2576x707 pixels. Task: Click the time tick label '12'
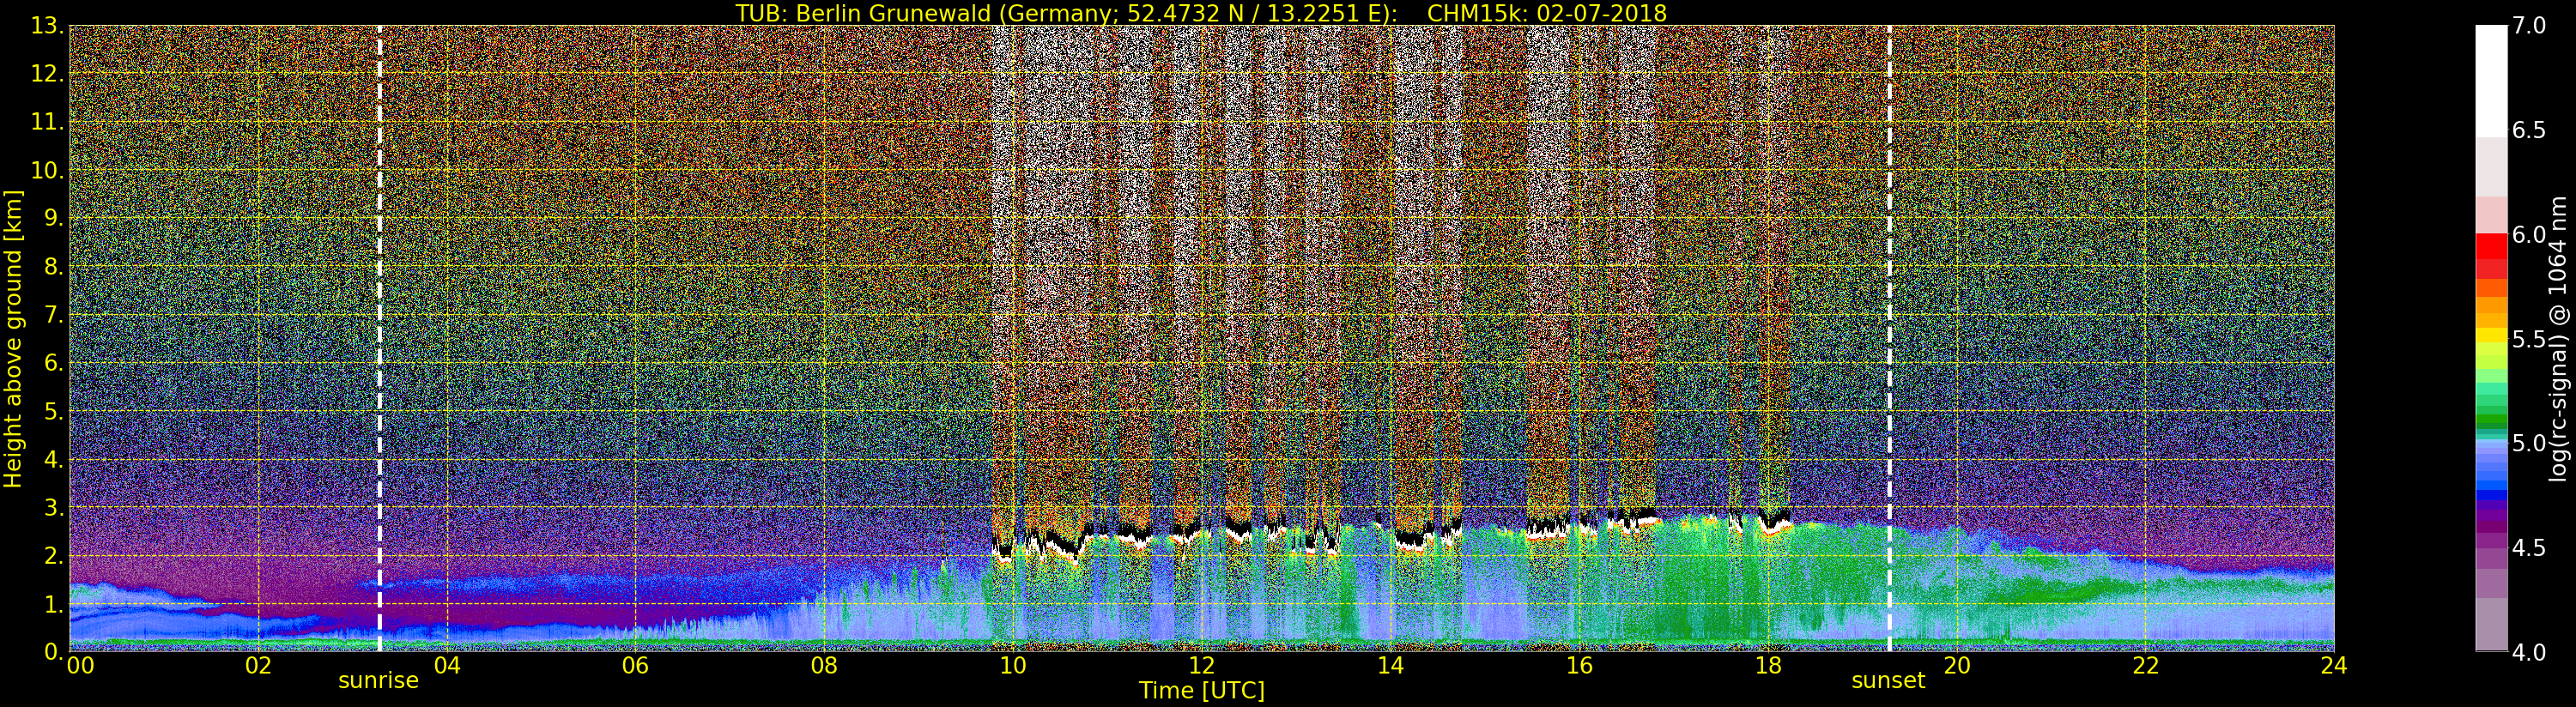pos(1201,665)
